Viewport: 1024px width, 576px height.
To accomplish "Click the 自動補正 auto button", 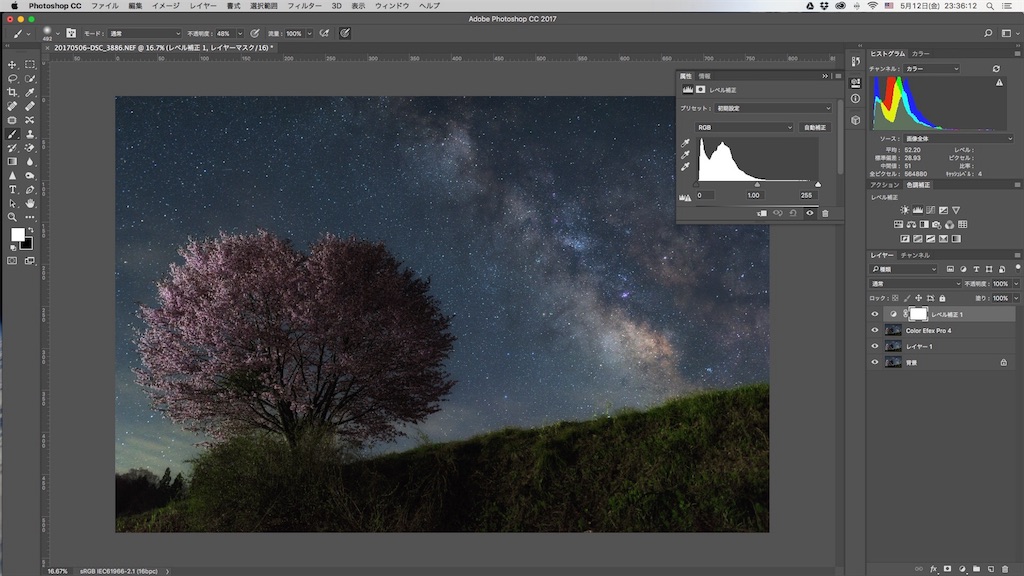I will tap(815, 127).
